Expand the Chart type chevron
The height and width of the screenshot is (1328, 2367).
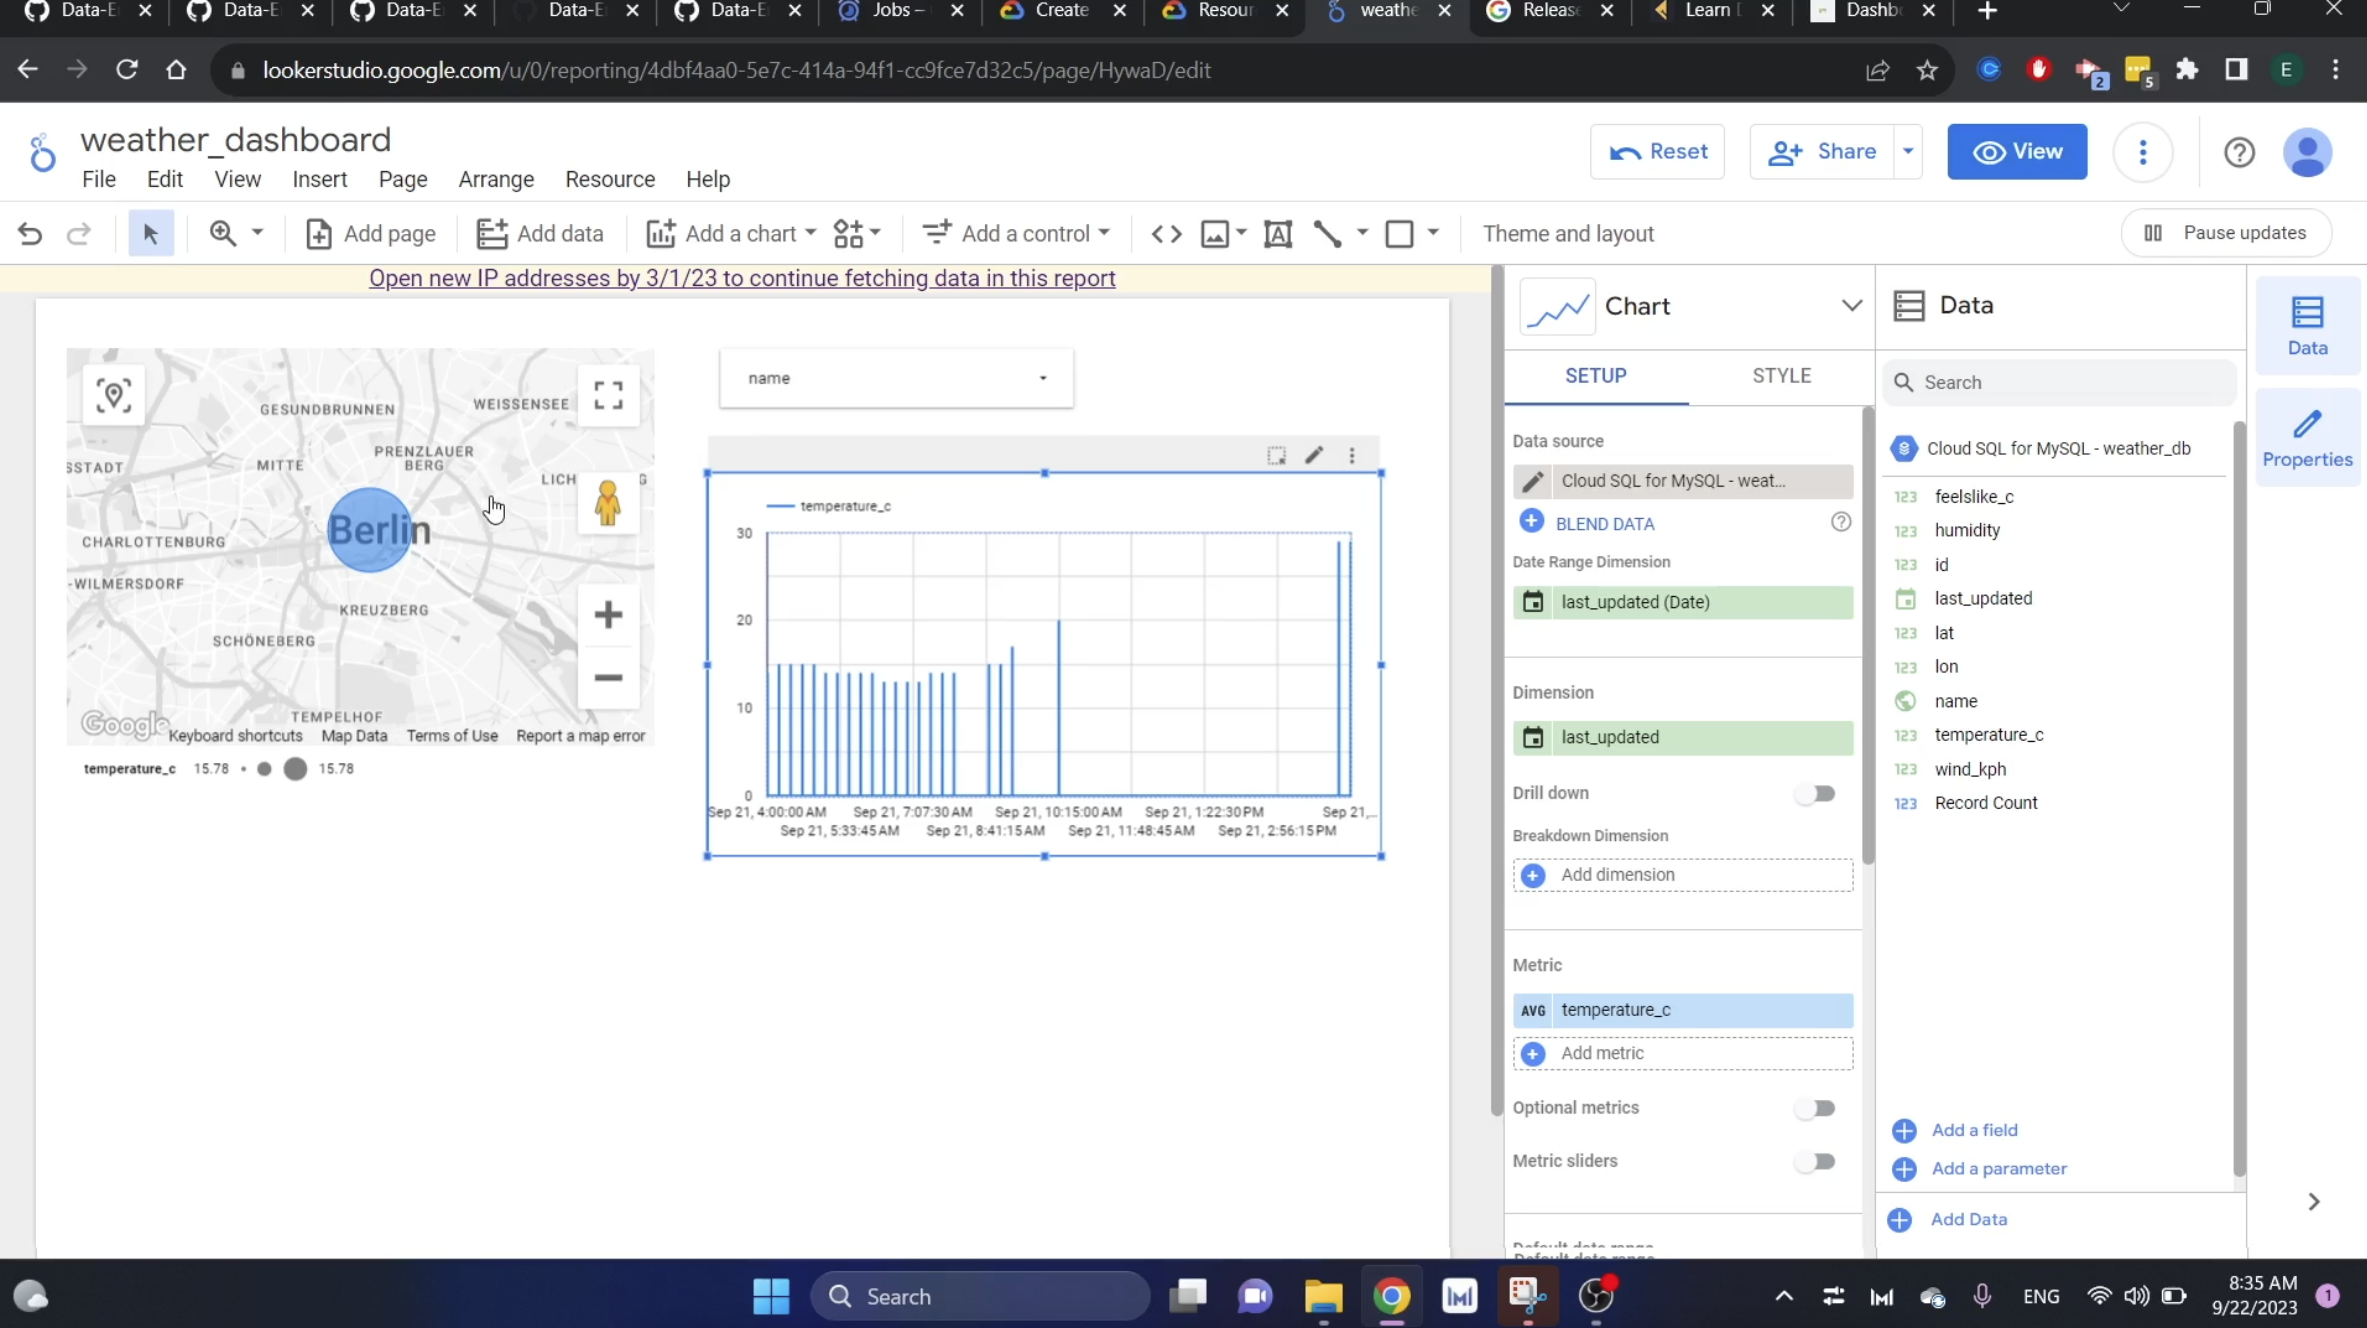click(1851, 306)
